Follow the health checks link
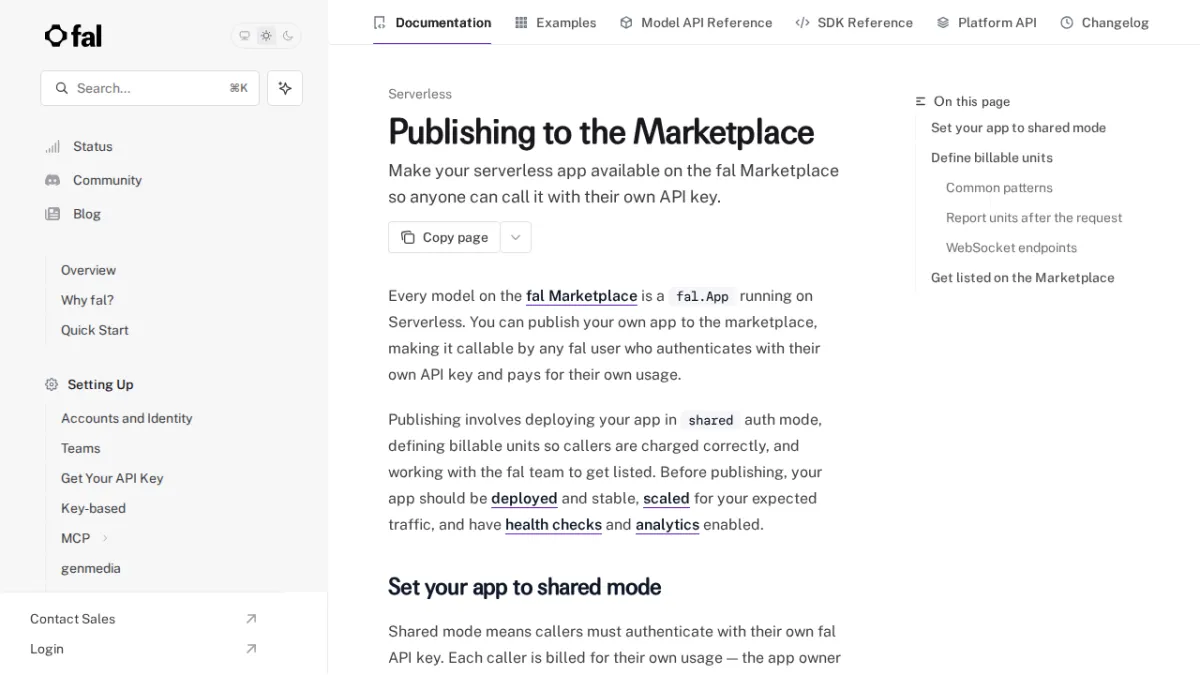The height and width of the screenshot is (675, 1200). click(553, 524)
